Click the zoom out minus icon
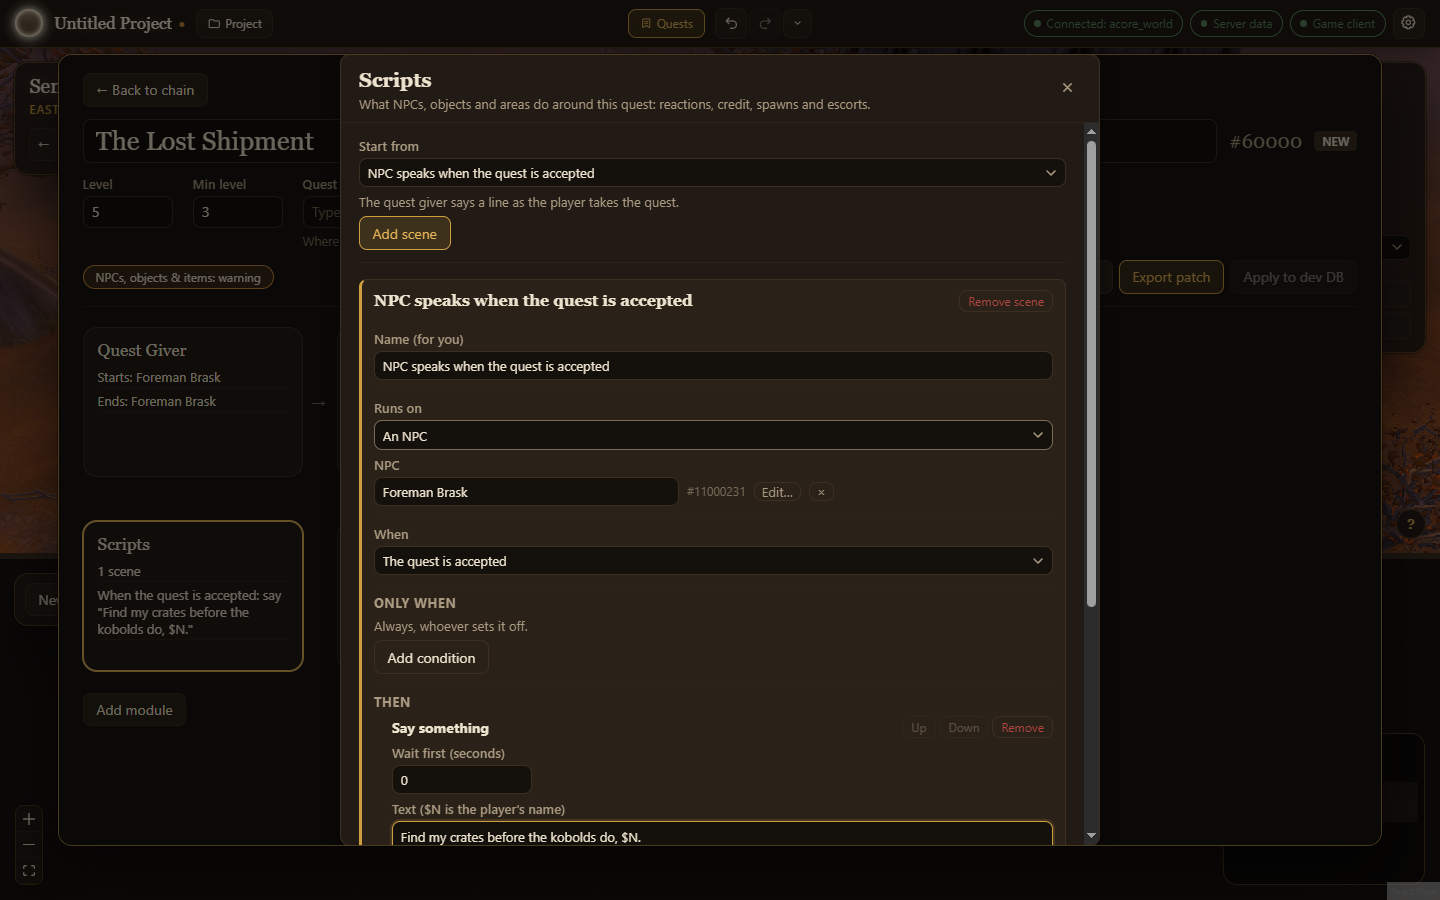The height and width of the screenshot is (900, 1440). click(x=29, y=845)
